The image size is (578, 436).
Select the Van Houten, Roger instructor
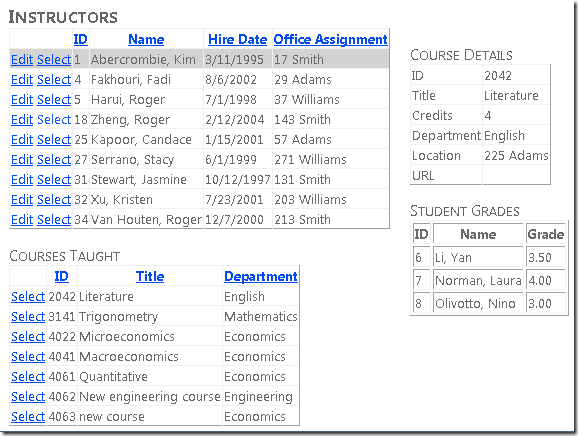(54, 220)
